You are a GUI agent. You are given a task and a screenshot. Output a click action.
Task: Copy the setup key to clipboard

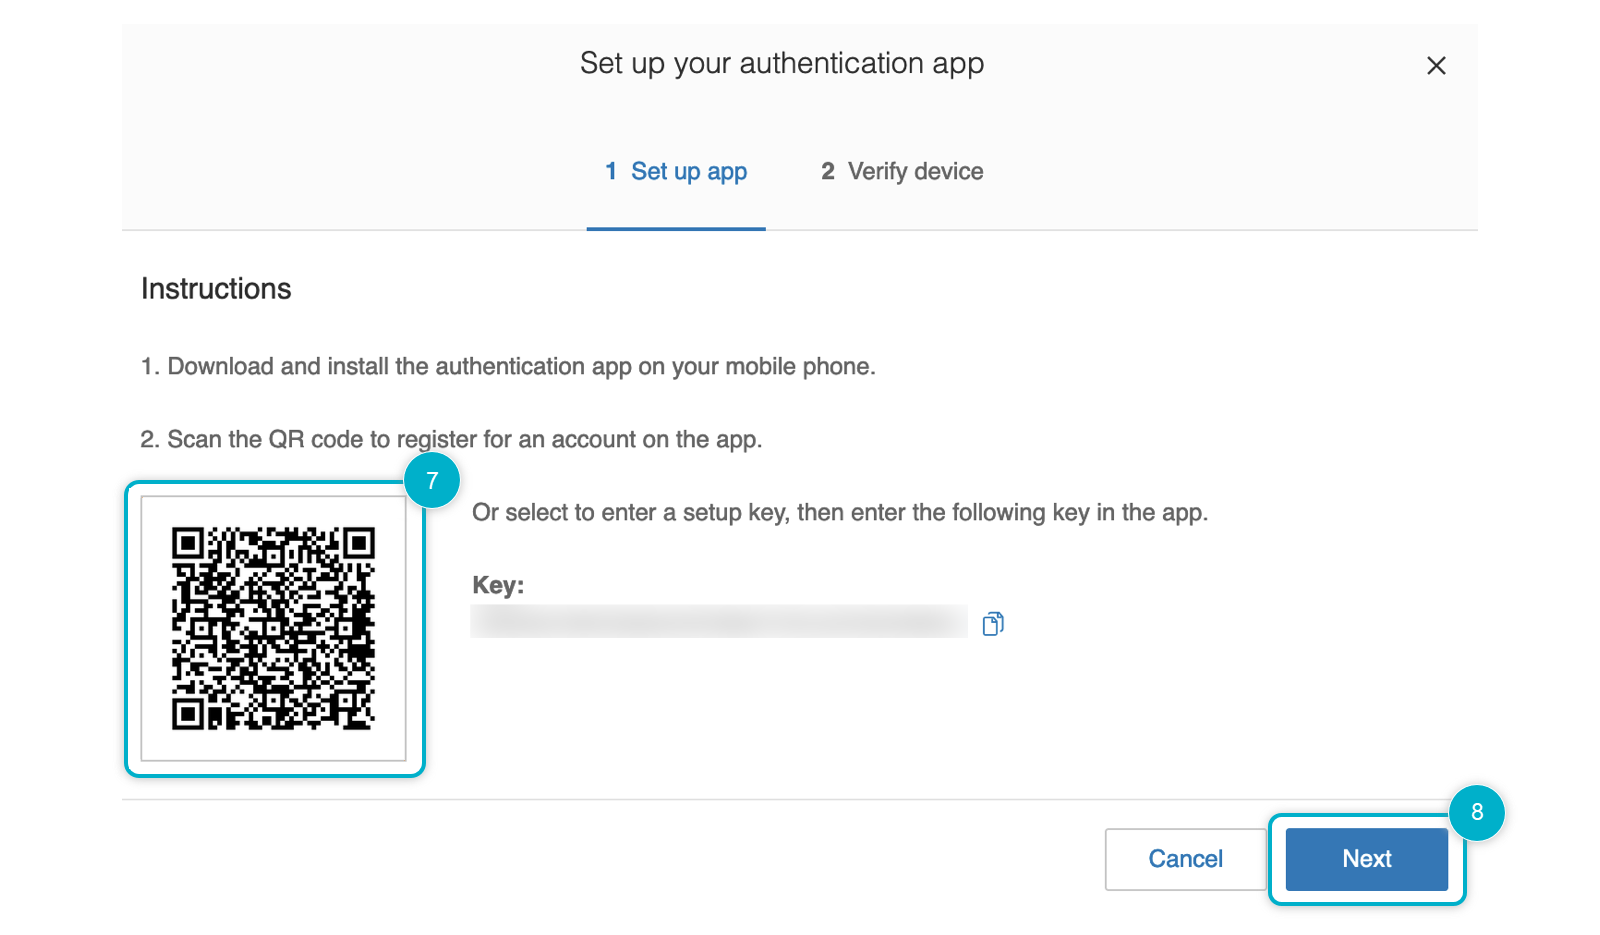tap(993, 624)
